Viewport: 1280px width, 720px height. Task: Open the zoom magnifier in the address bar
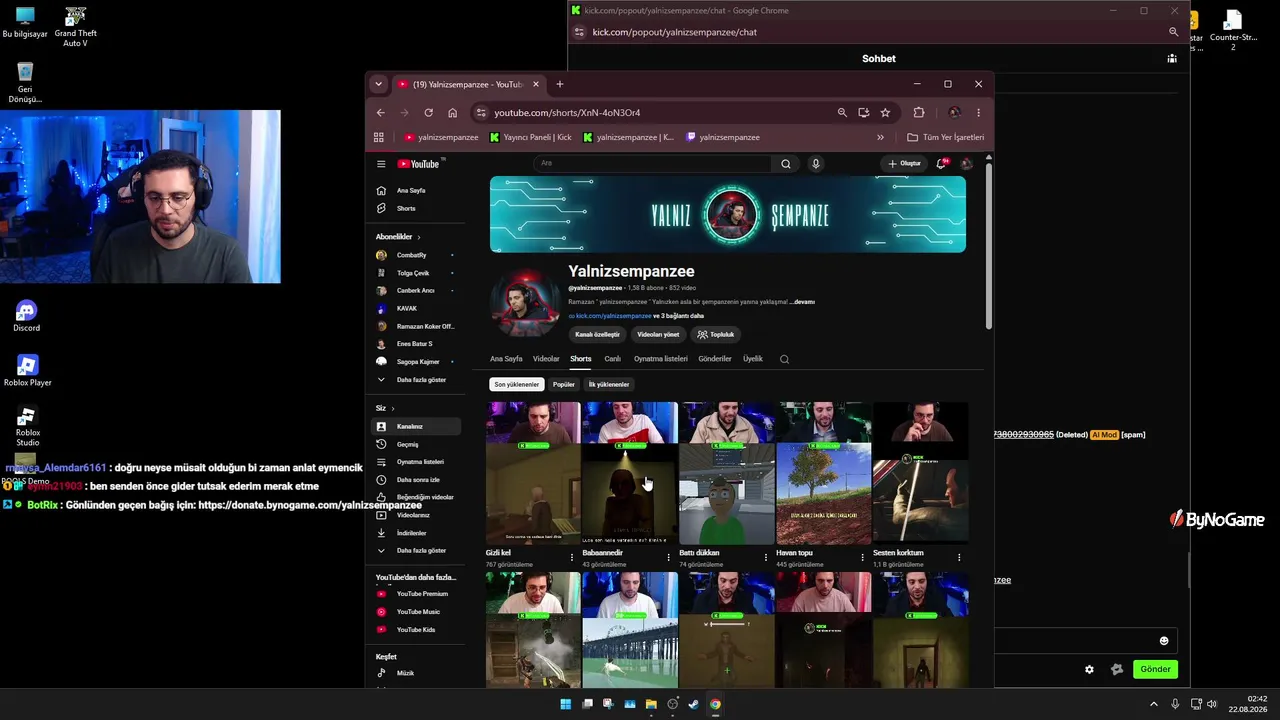pyautogui.click(x=842, y=113)
